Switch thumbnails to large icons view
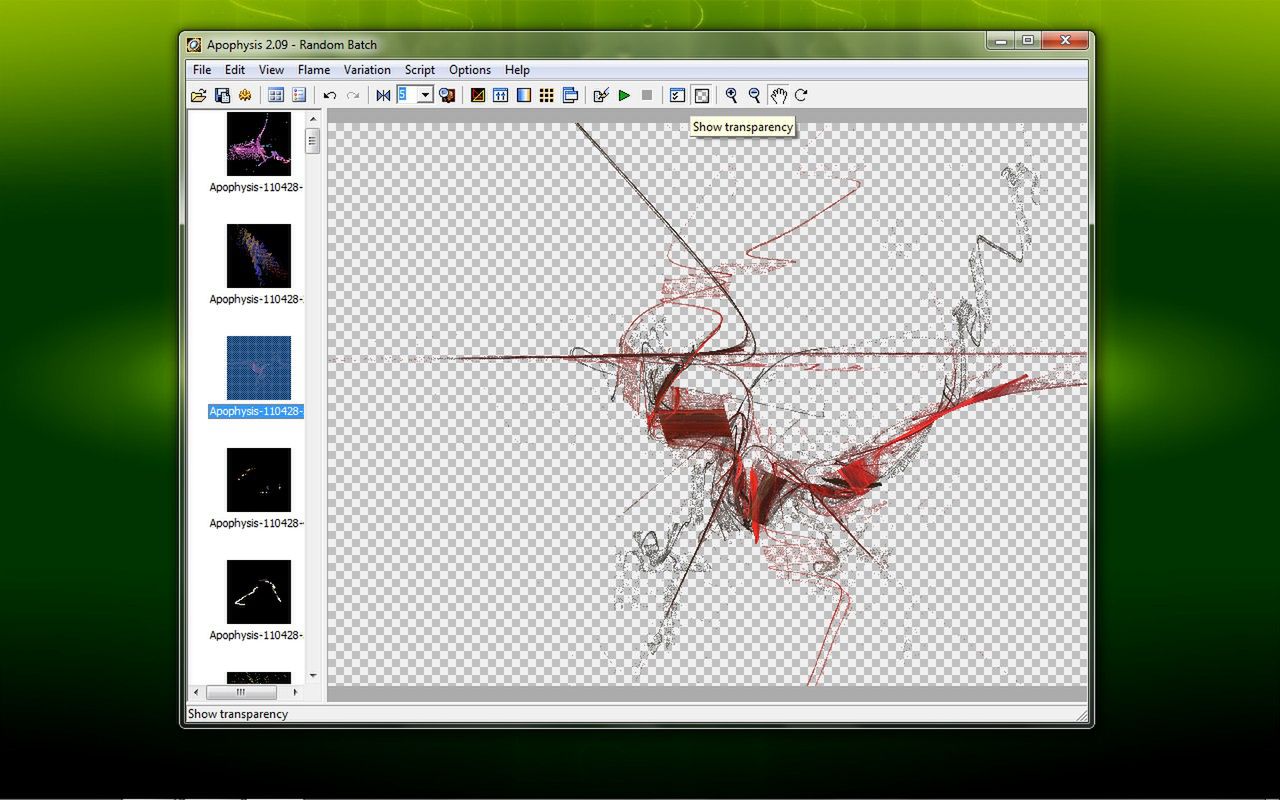The height and width of the screenshot is (800, 1280). (275, 95)
